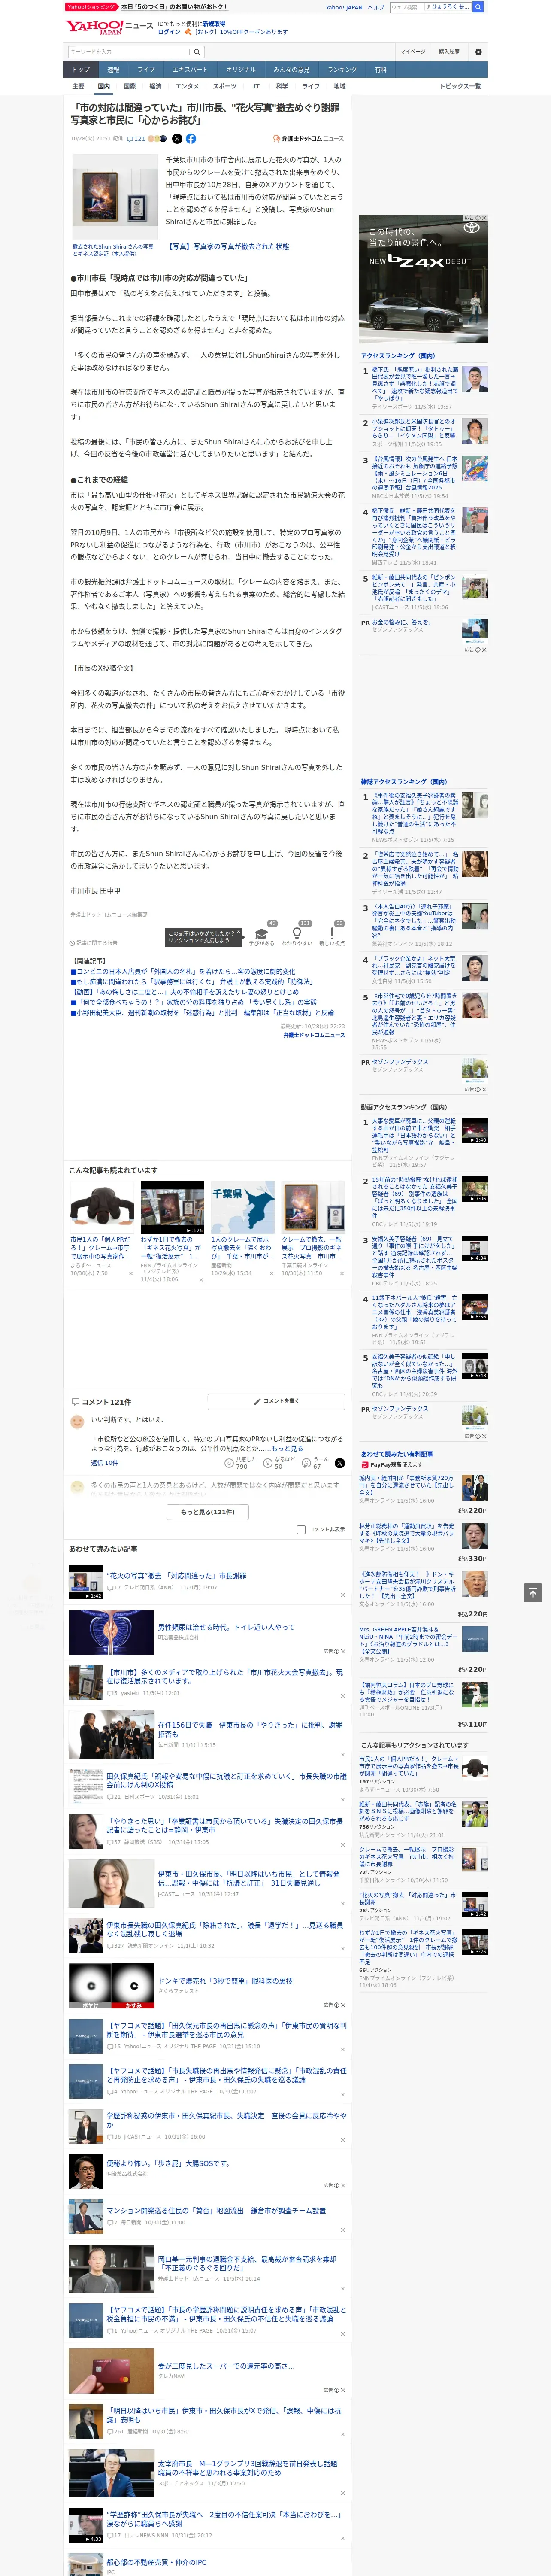Open the Toyota bZ4X advertisement banner
551x2576 pixels.
click(423, 279)
